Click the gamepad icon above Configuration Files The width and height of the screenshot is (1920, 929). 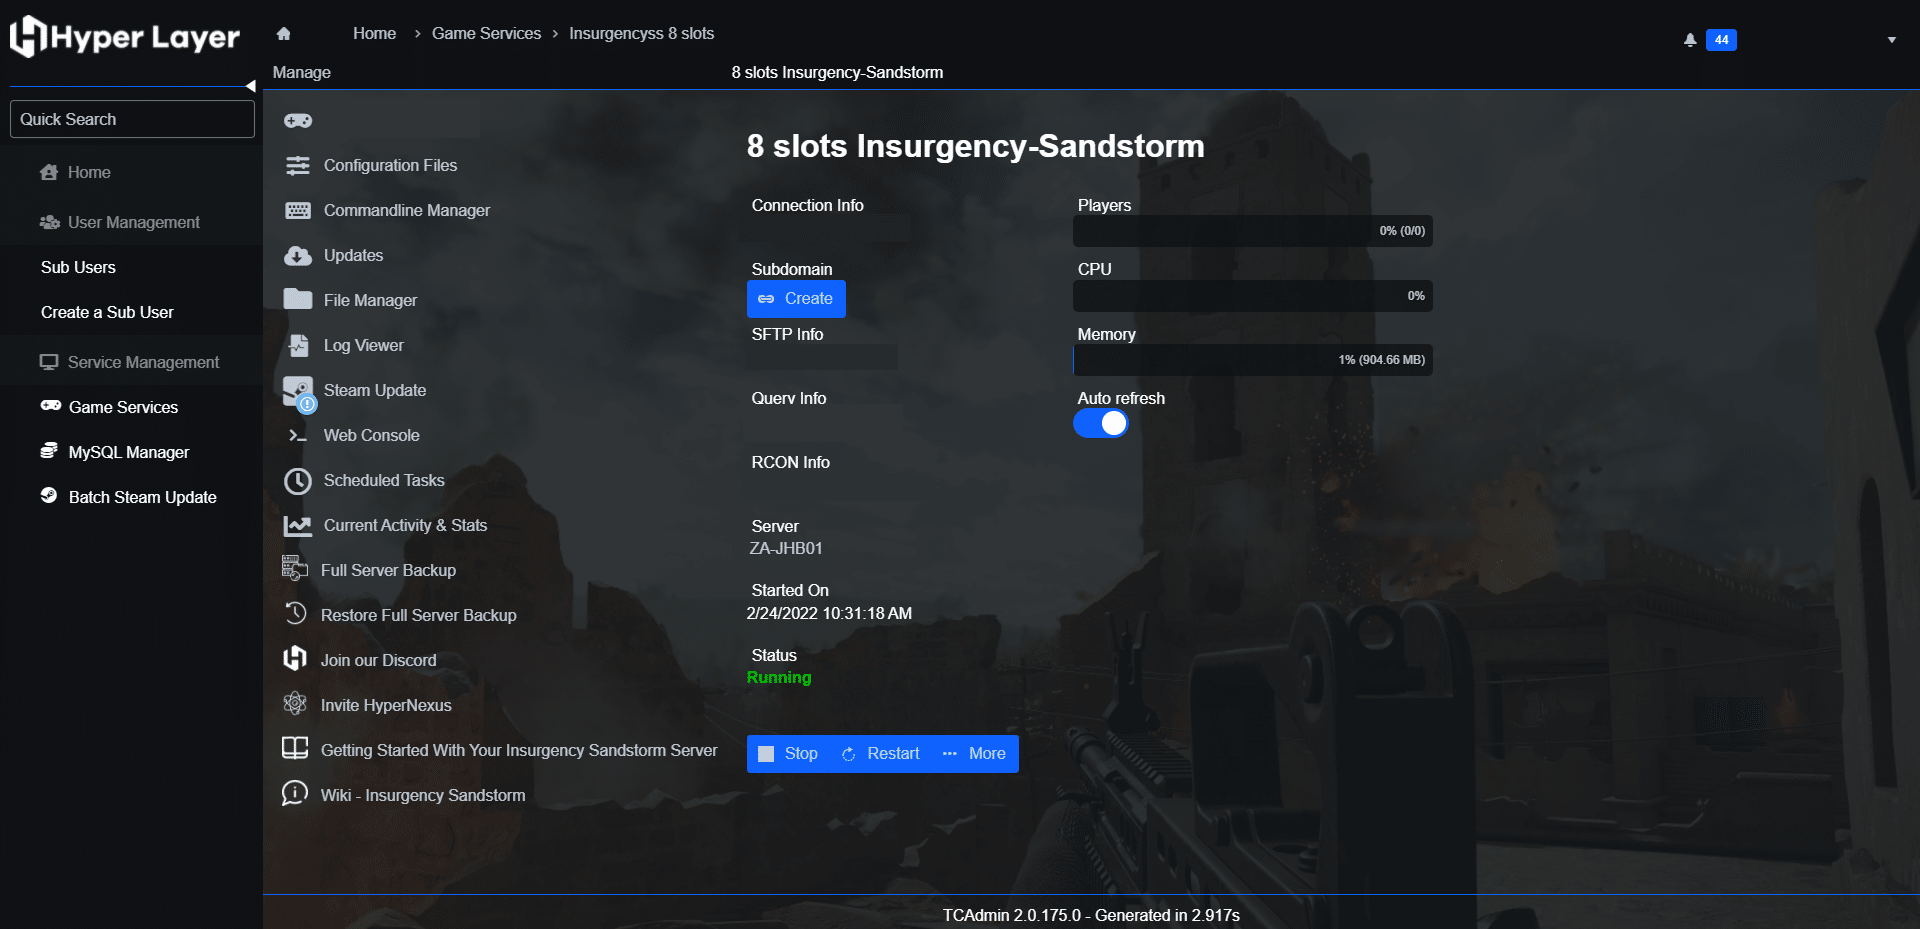tap(298, 121)
